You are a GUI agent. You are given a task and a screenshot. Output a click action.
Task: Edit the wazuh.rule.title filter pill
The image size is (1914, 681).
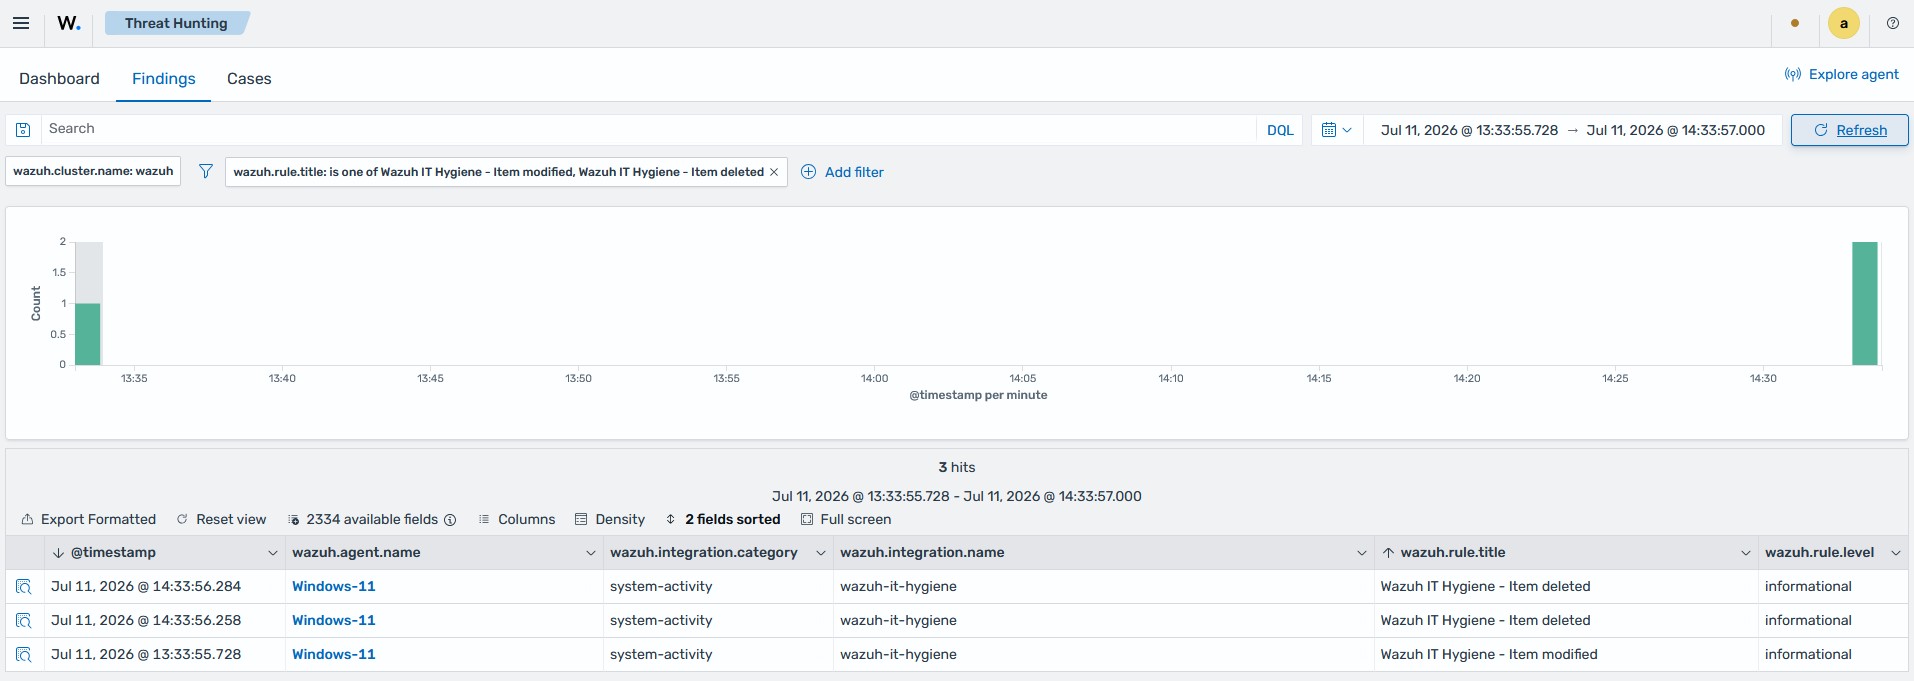point(498,172)
